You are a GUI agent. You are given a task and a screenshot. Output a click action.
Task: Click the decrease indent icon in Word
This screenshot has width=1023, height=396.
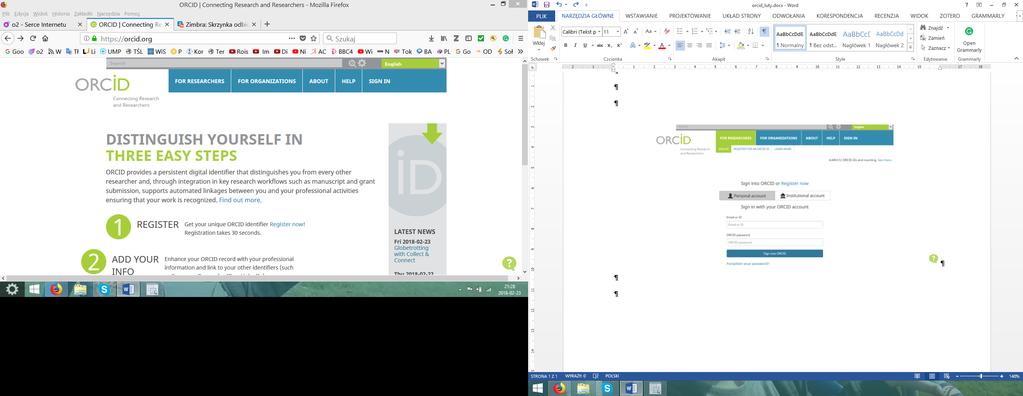(x=727, y=31)
